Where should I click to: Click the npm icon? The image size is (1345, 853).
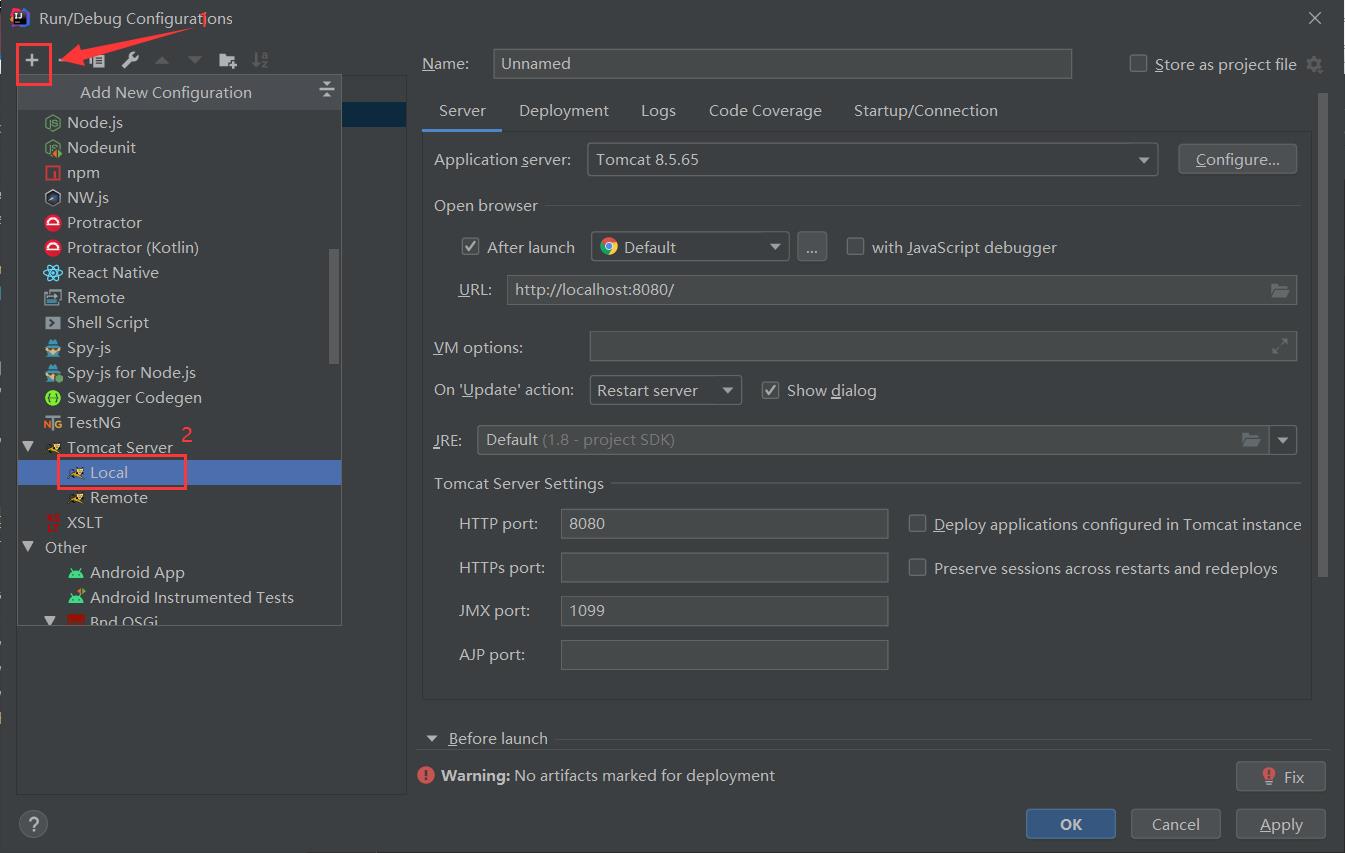53,172
